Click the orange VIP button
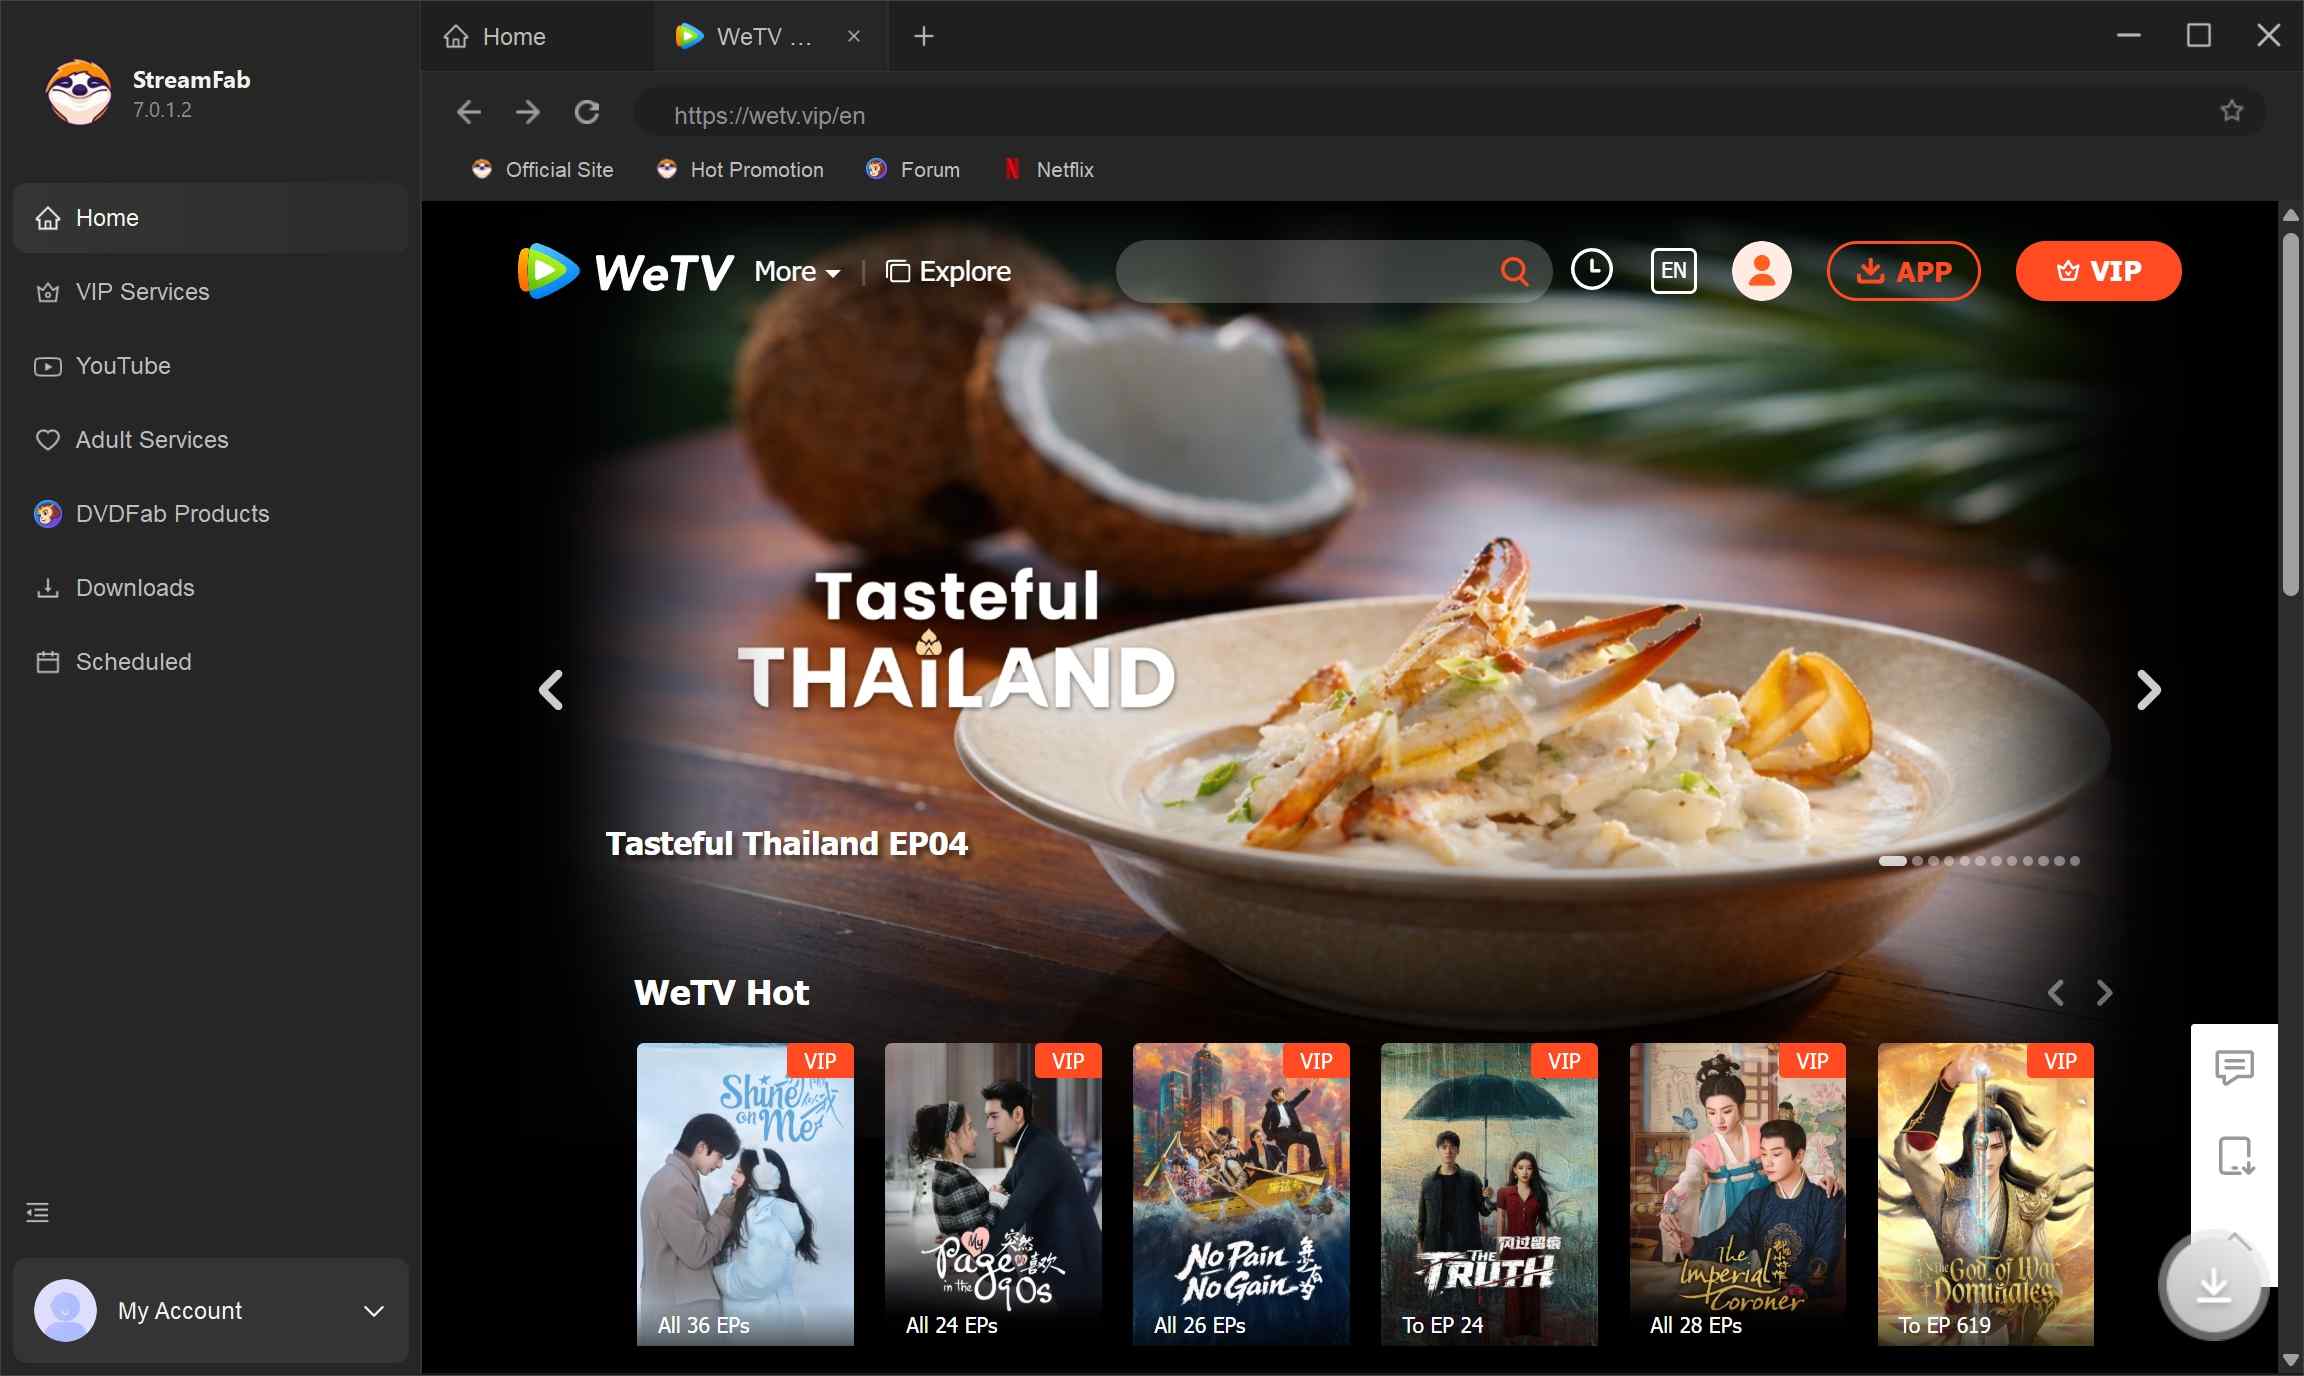This screenshot has width=2304, height=1376. coord(2097,270)
